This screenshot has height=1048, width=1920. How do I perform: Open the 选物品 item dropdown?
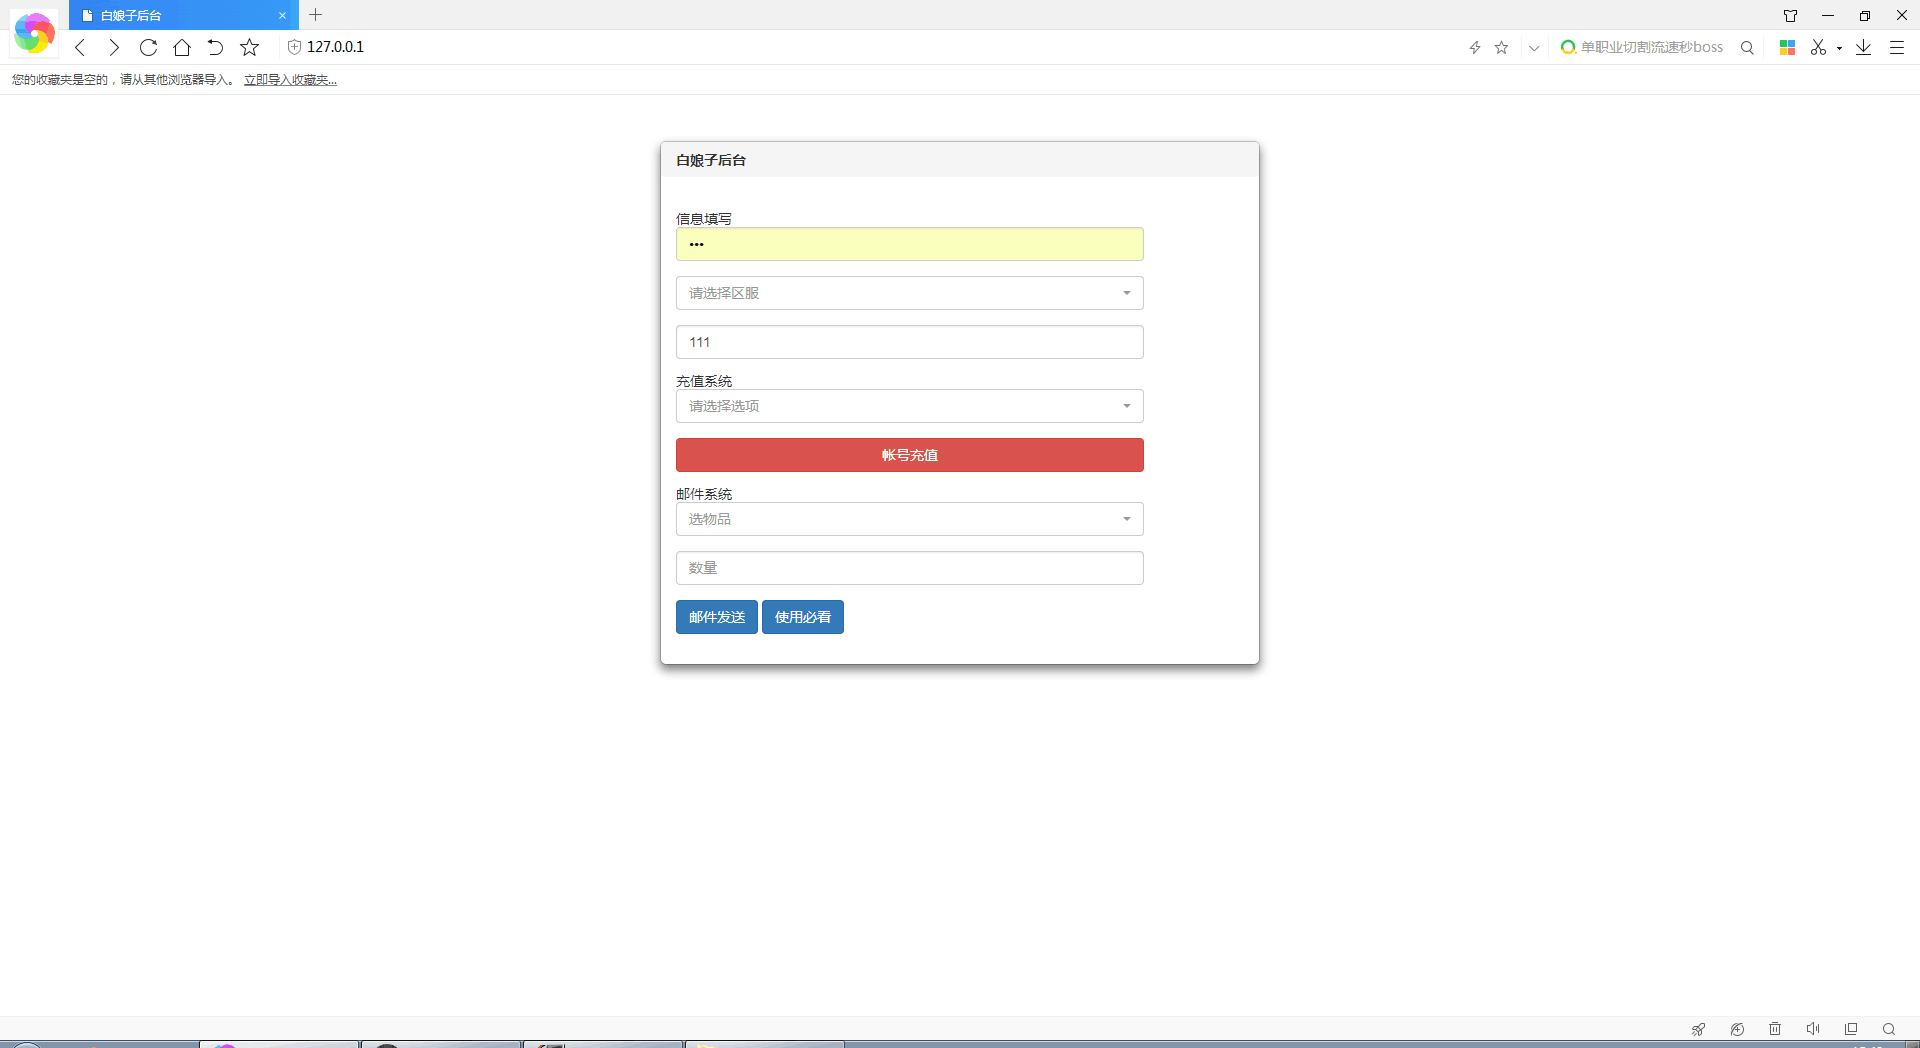909,519
